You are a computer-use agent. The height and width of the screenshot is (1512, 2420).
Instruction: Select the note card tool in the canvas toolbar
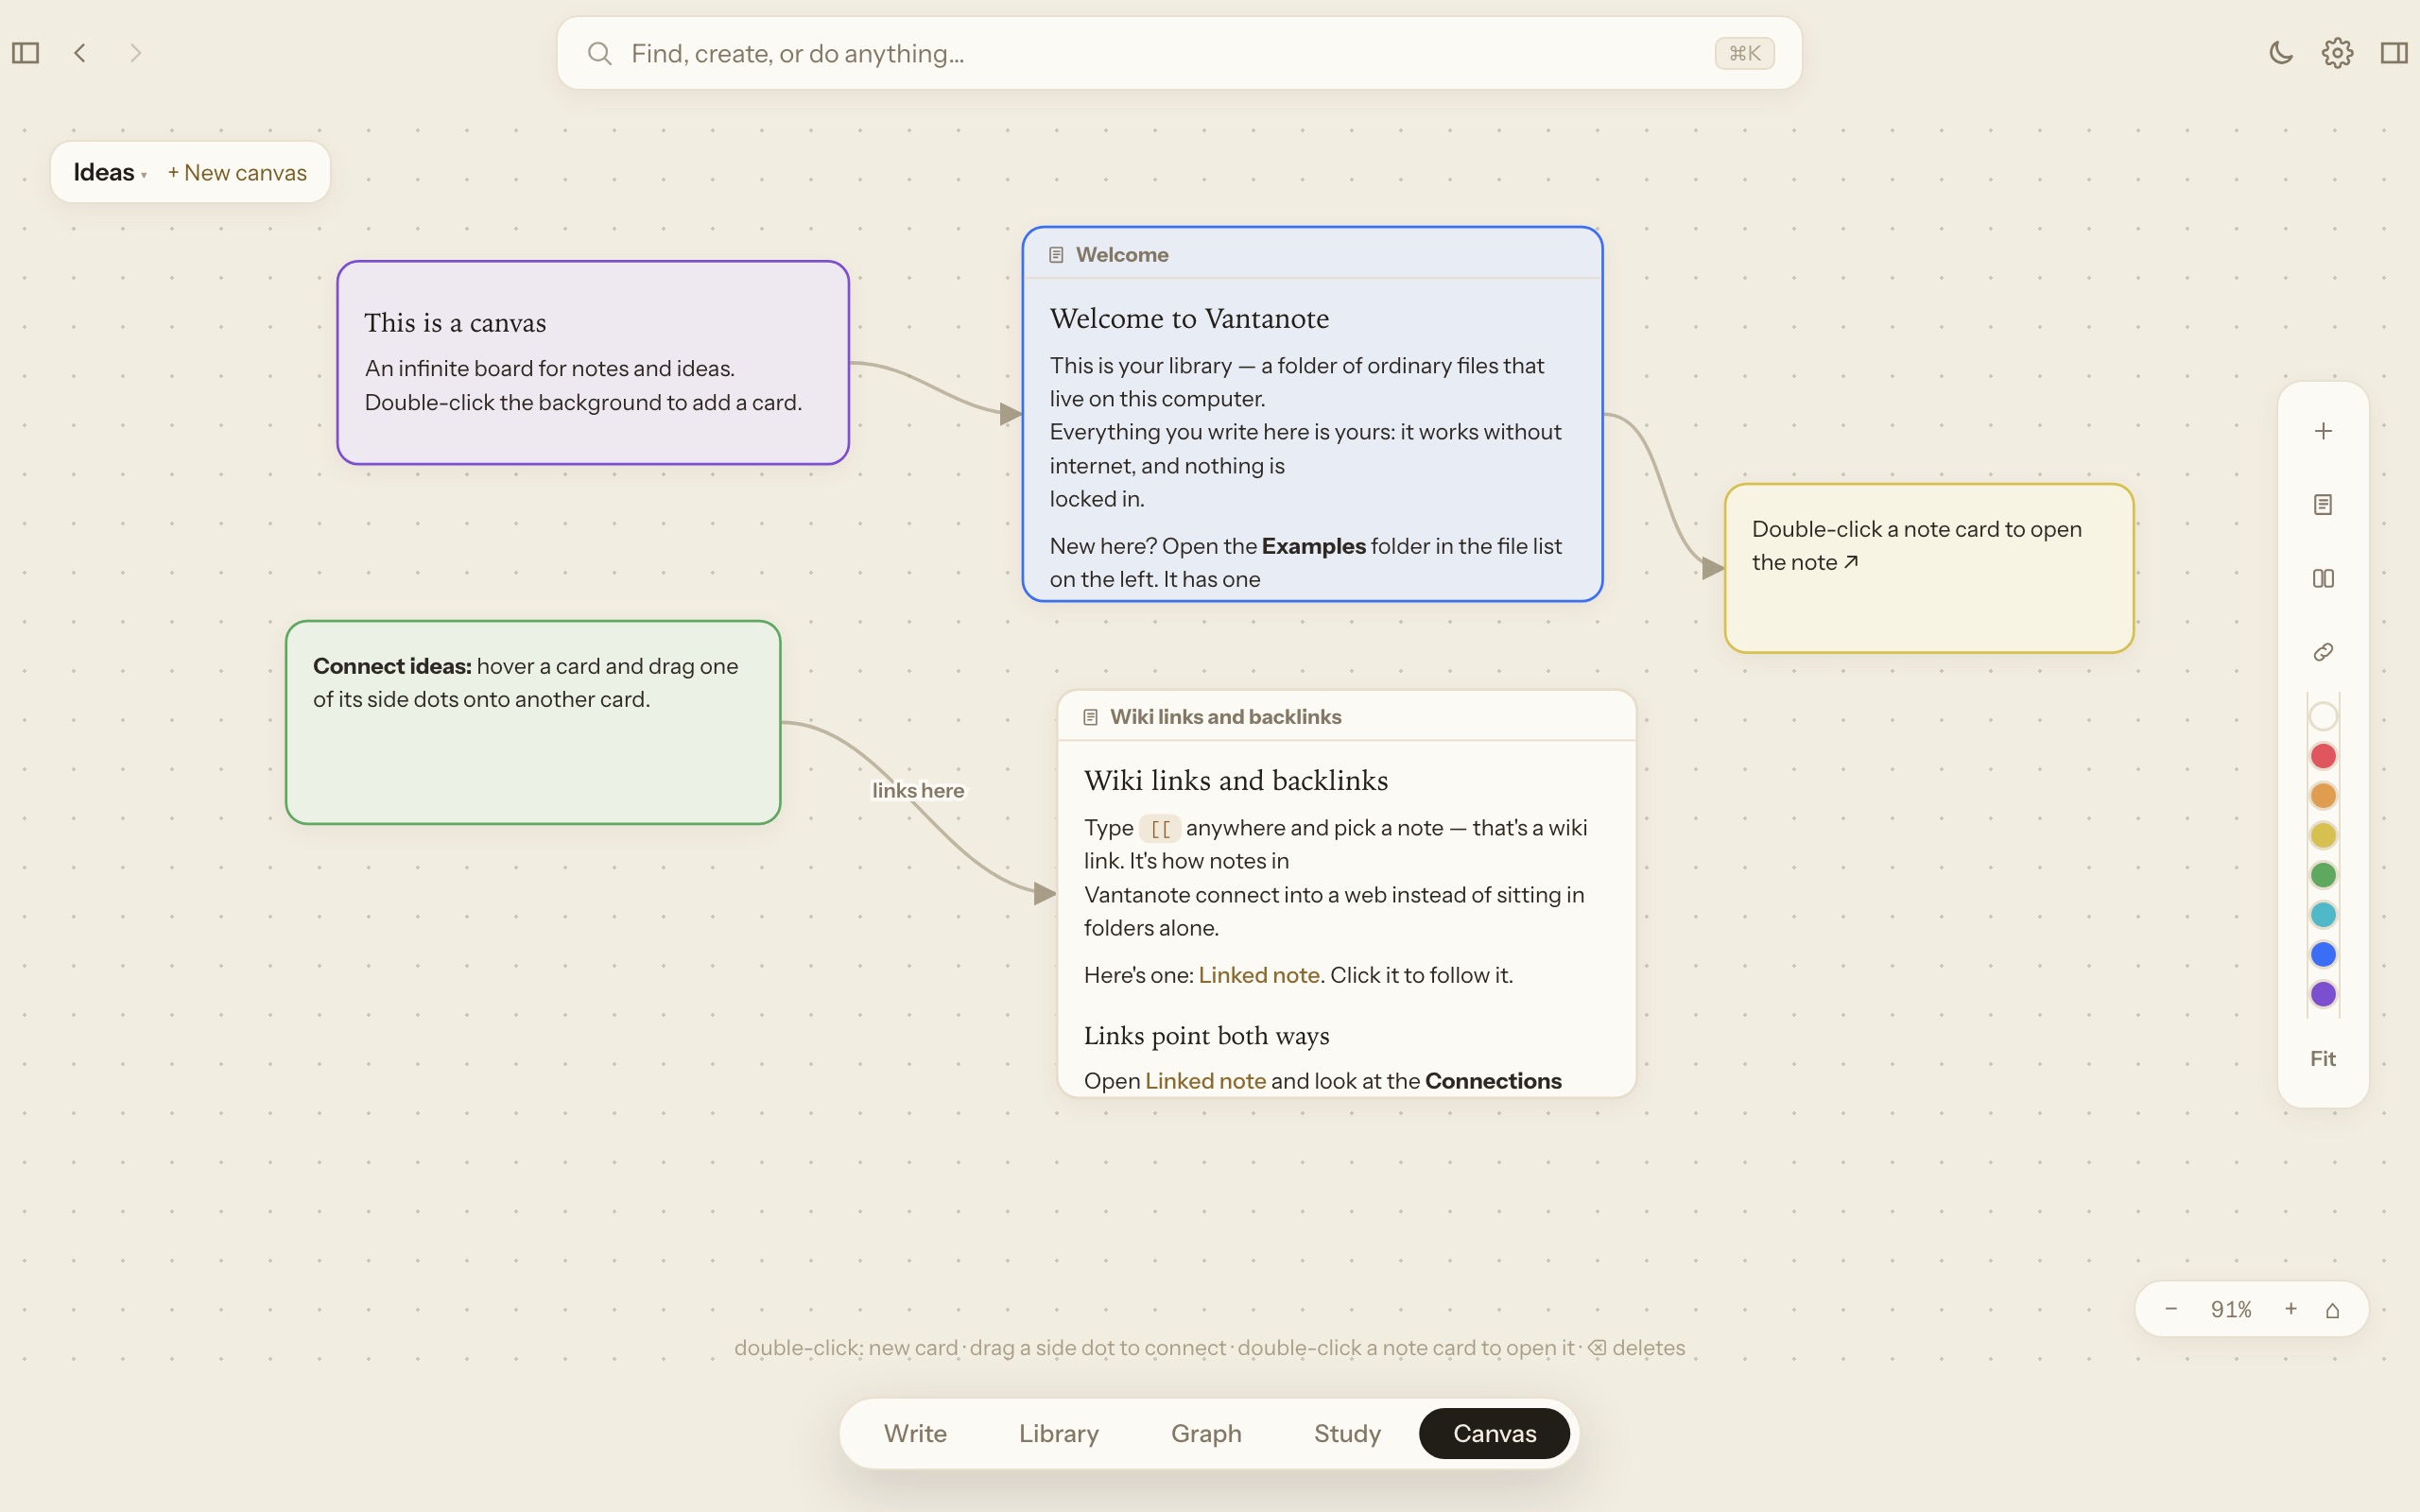[x=2323, y=505]
